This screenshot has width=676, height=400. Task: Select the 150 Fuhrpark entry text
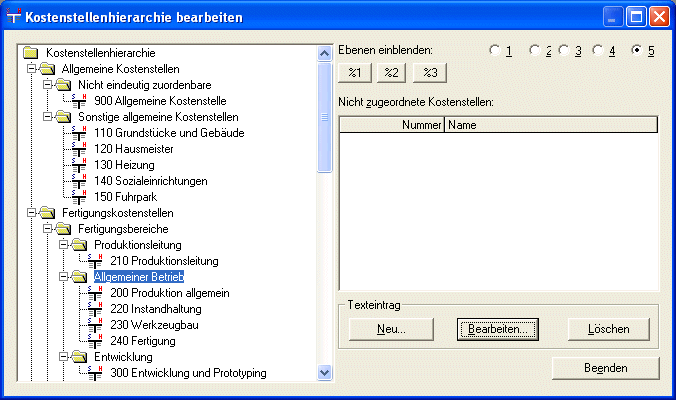click(125, 197)
